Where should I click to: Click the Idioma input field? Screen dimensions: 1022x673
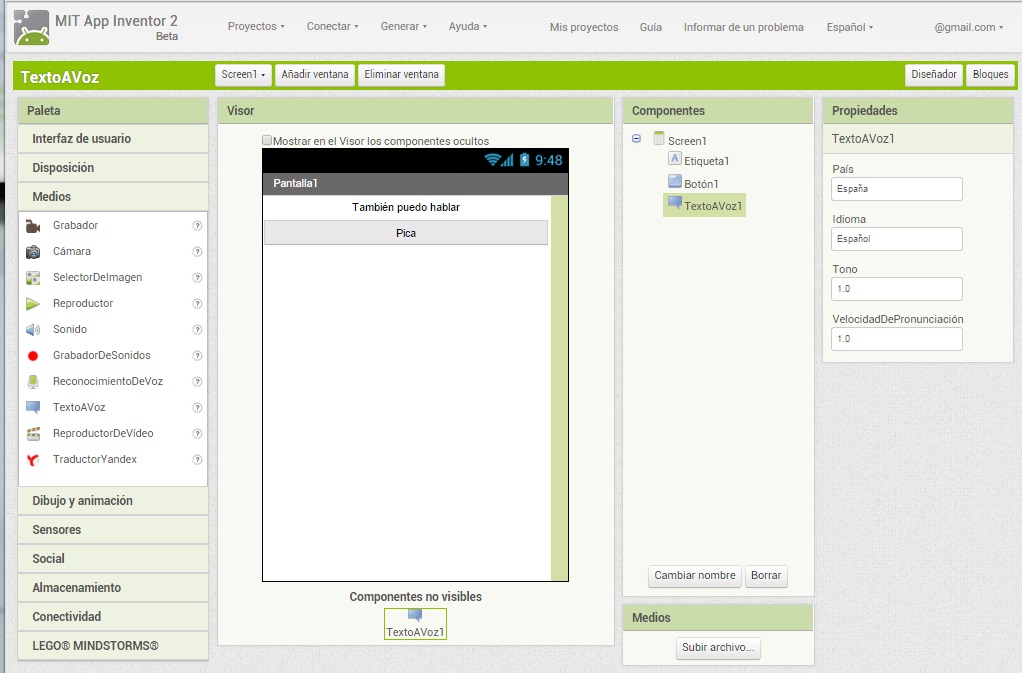click(x=897, y=238)
